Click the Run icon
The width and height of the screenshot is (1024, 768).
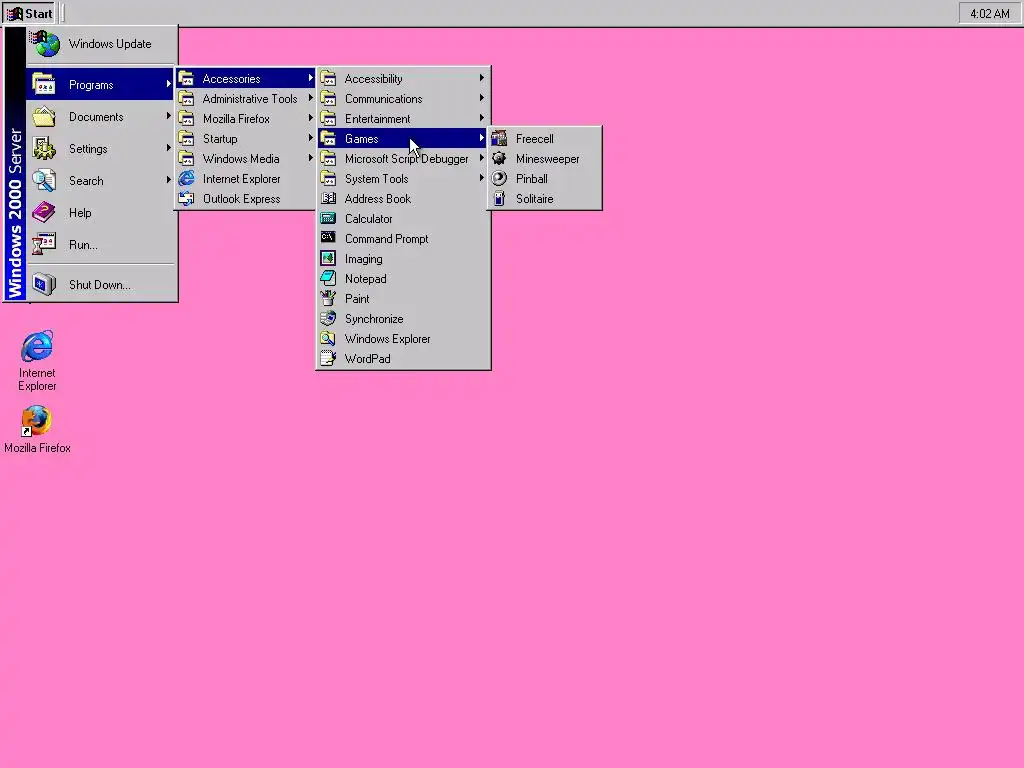click(x=44, y=244)
